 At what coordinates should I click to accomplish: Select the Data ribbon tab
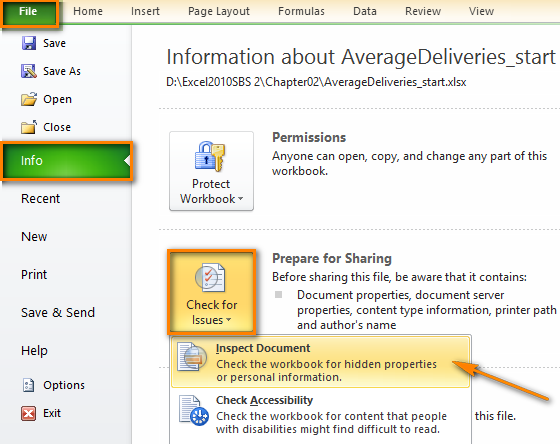click(x=365, y=11)
